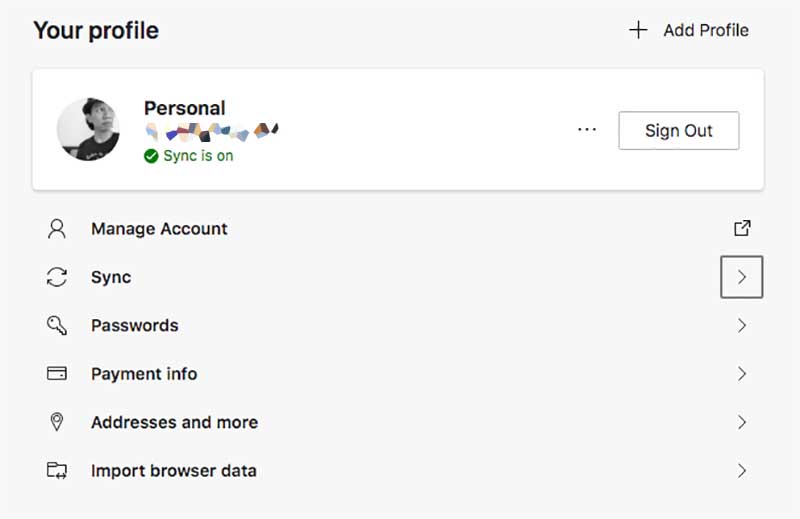Viewport: 800px width, 519px height.
Task: Click the Import browser data folder icon
Action: tap(57, 470)
